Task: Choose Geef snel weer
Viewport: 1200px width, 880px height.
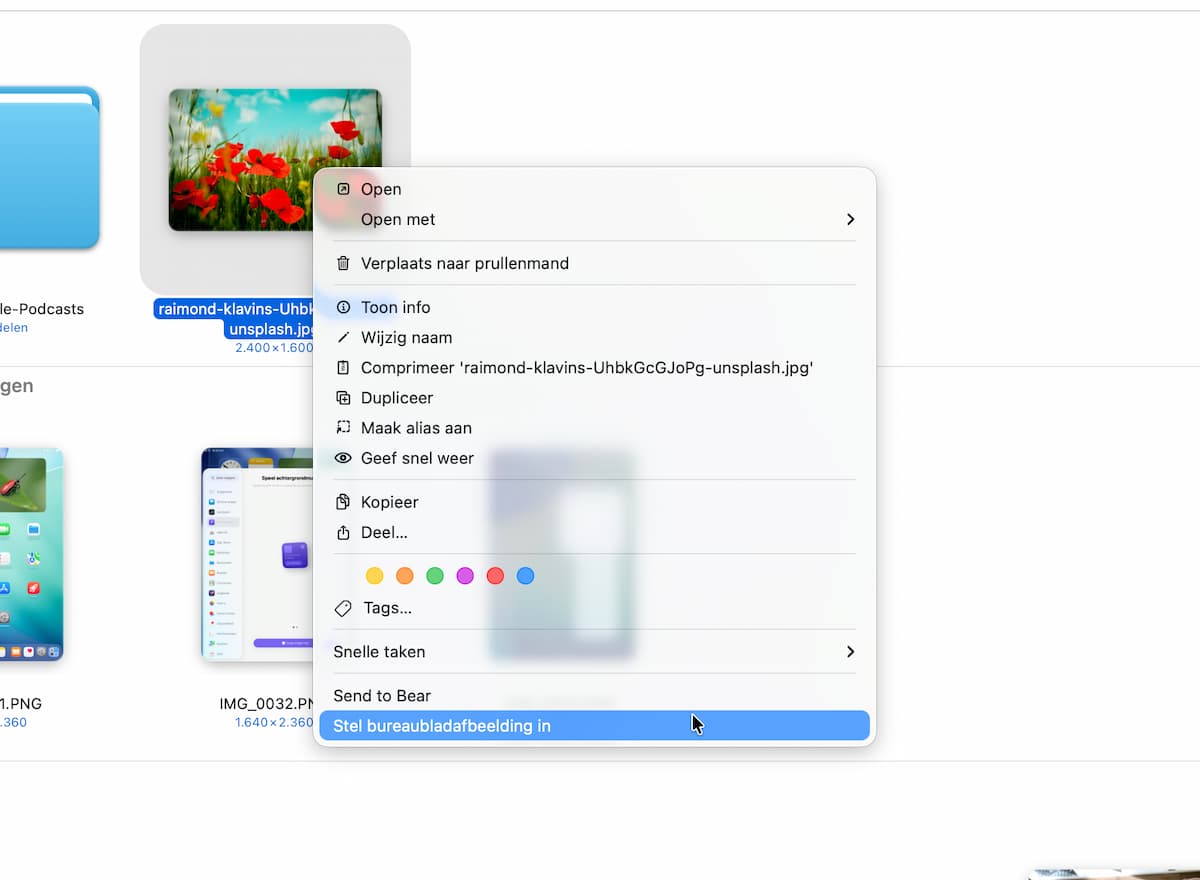Action: (x=595, y=458)
